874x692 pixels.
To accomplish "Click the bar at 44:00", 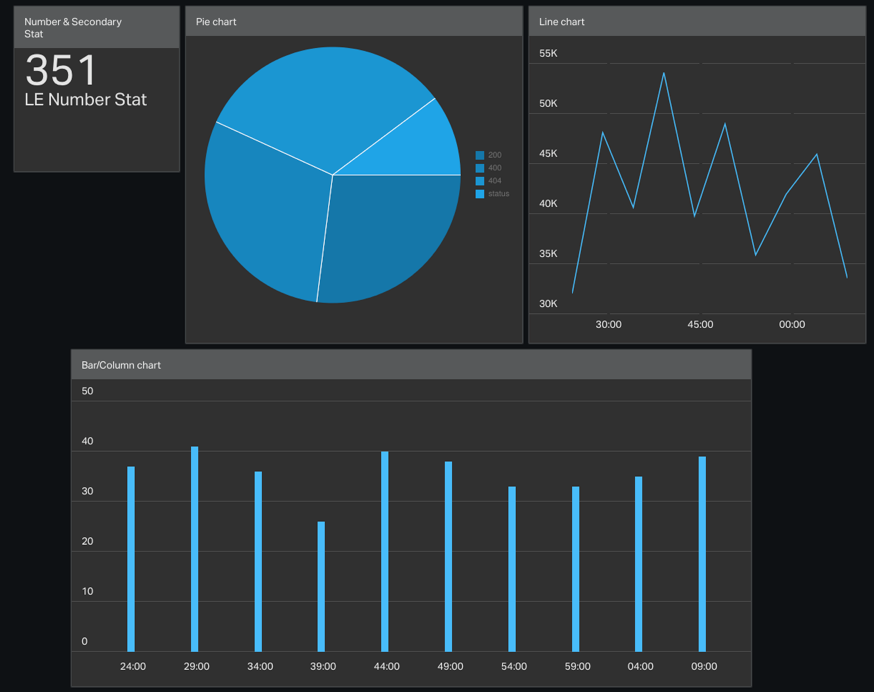I will pyautogui.click(x=385, y=551).
